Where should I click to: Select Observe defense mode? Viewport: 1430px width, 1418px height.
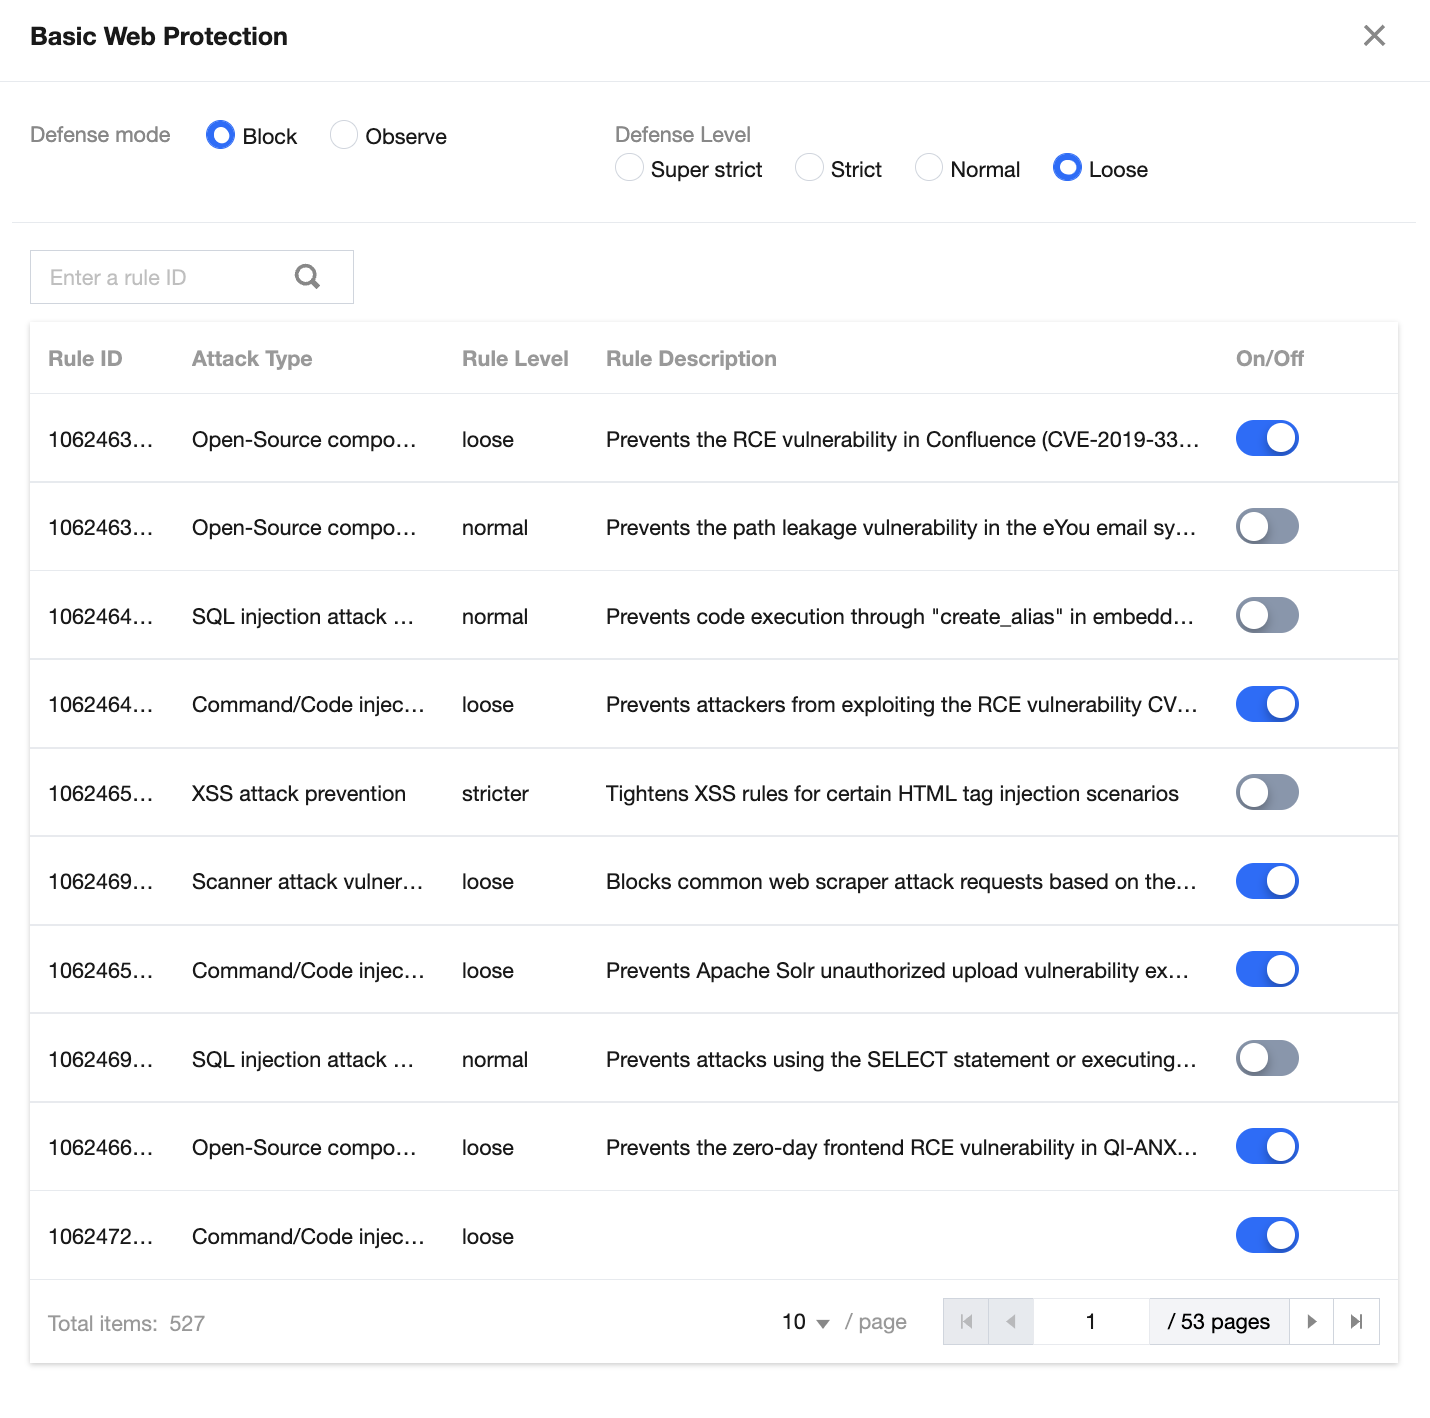(344, 135)
